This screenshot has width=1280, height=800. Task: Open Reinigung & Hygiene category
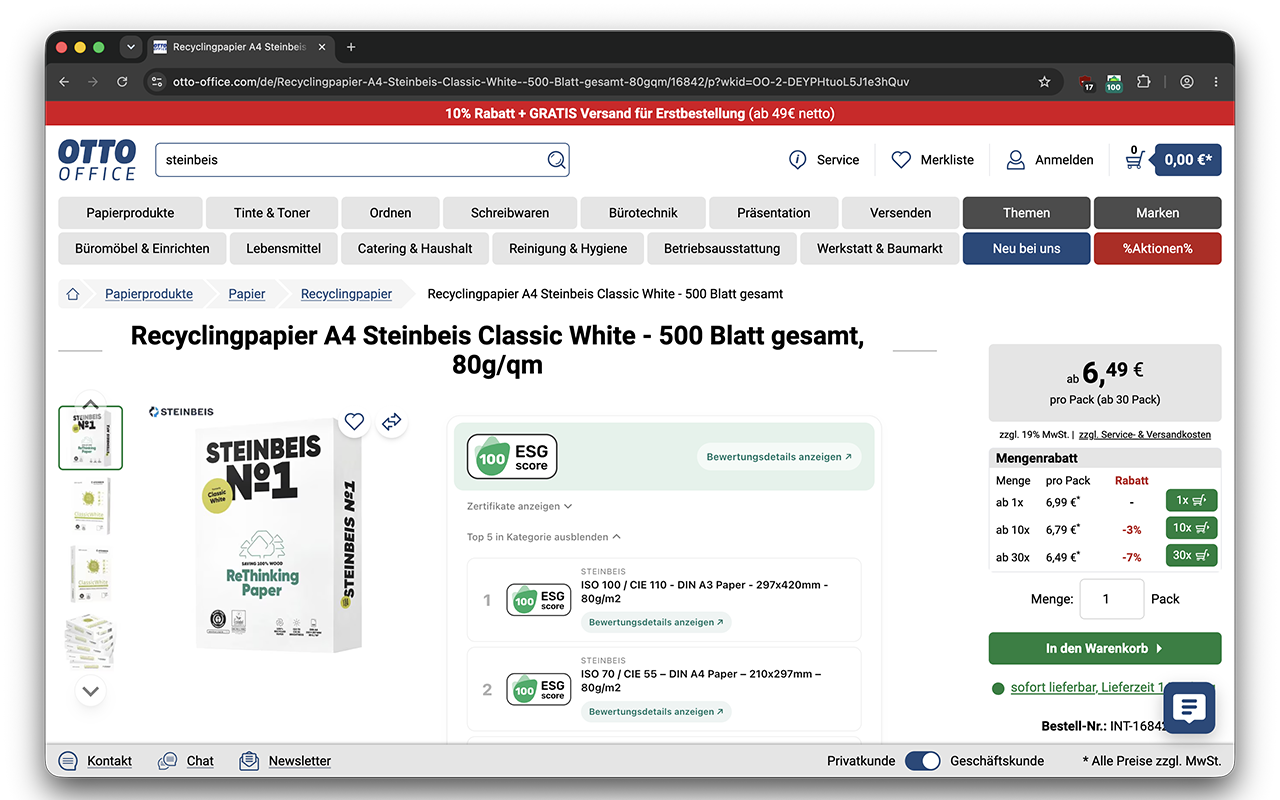pyautogui.click(x=568, y=249)
